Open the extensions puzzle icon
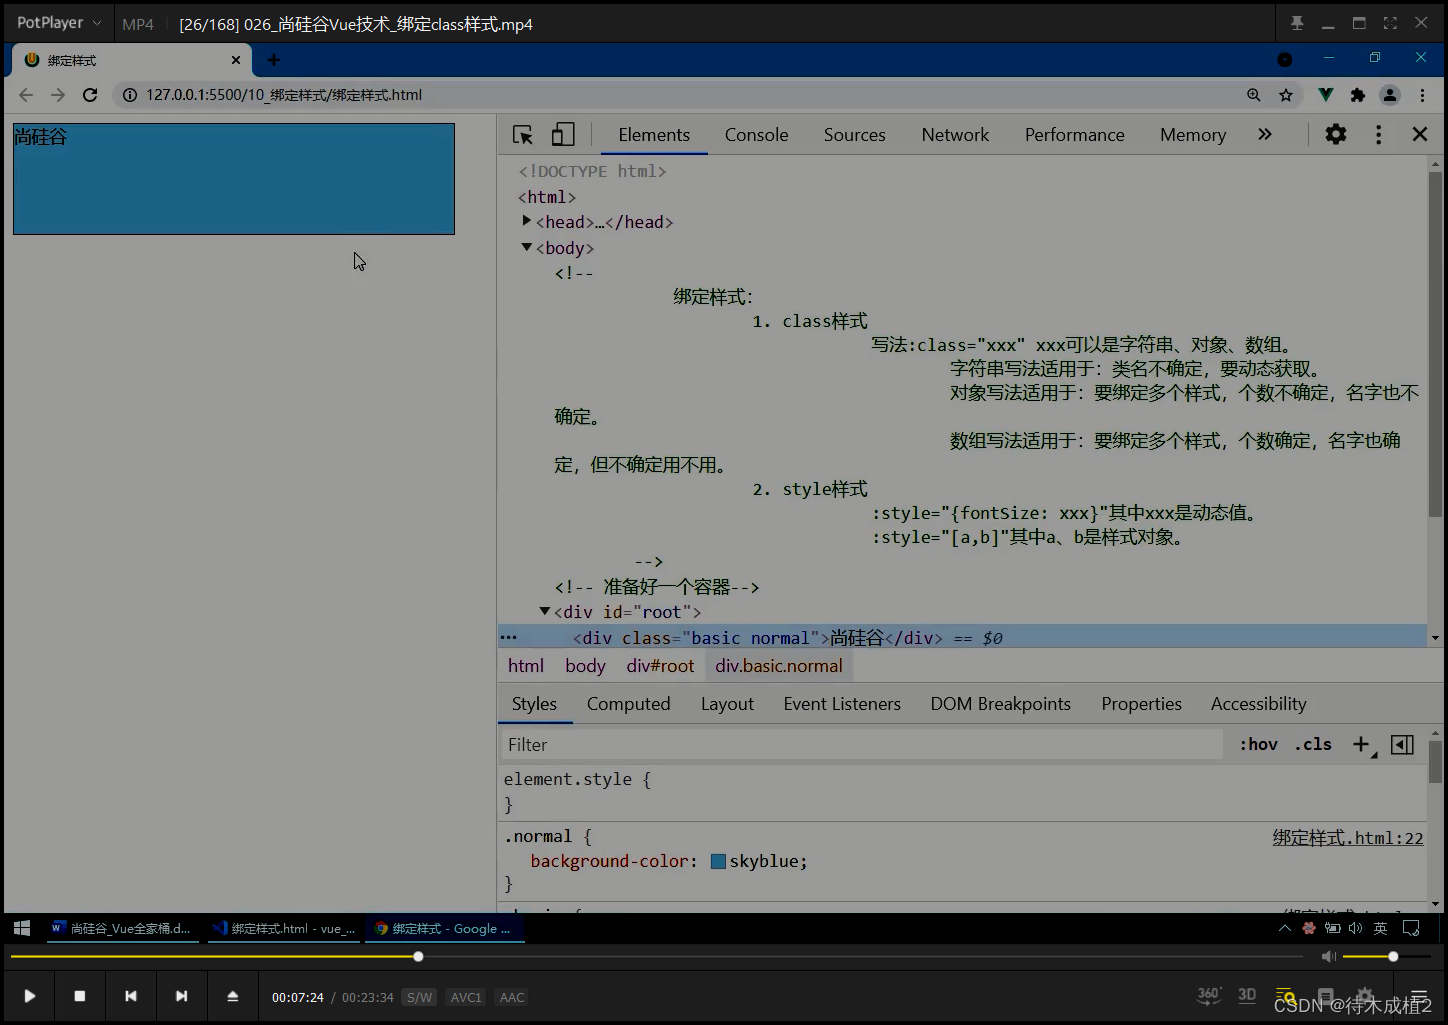Screen dimensions: 1448x1025 pyautogui.click(x=1357, y=95)
